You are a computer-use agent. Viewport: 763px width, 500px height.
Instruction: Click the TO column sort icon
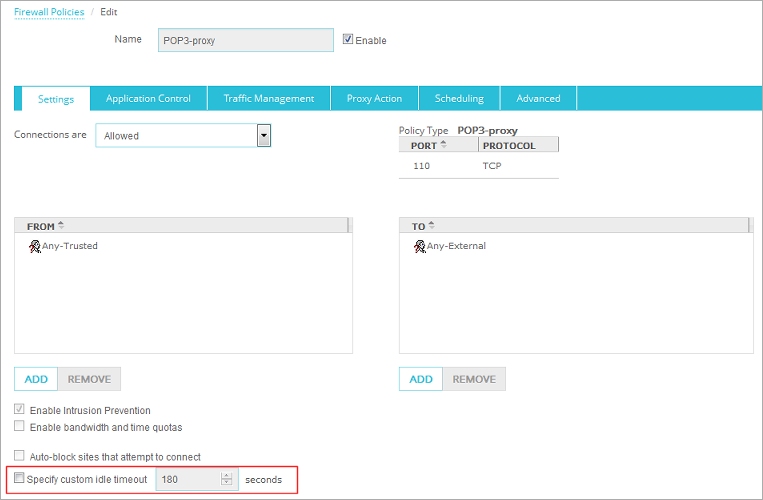tap(431, 226)
